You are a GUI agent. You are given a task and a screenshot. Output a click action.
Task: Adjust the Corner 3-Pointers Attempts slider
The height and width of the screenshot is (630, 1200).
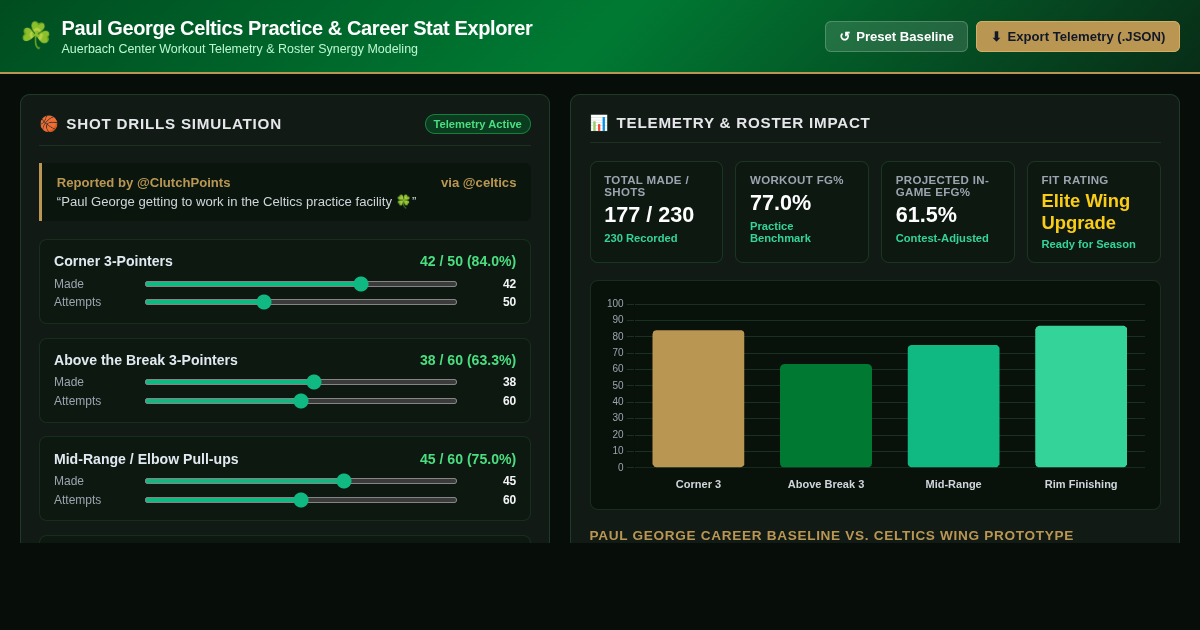point(301,302)
